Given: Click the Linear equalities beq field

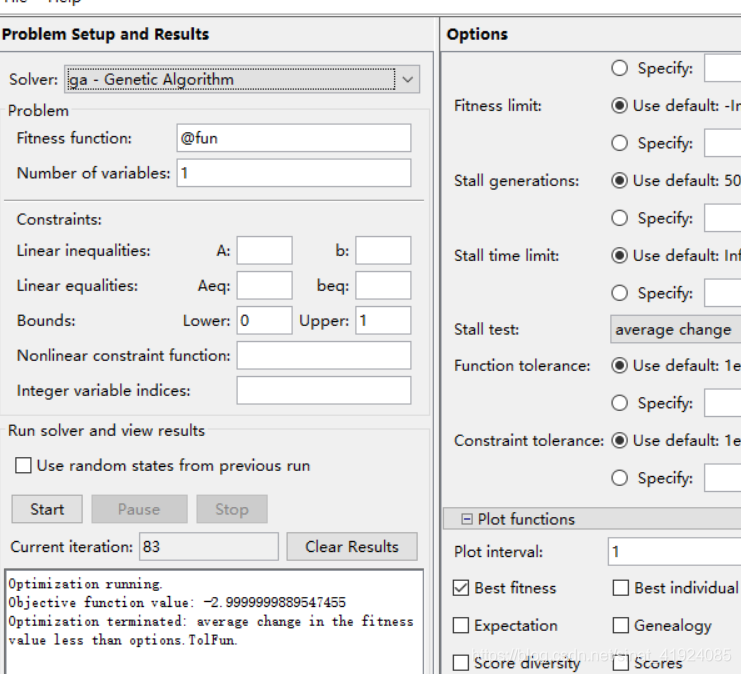Looking at the screenshot, I should tap(383, 285).
